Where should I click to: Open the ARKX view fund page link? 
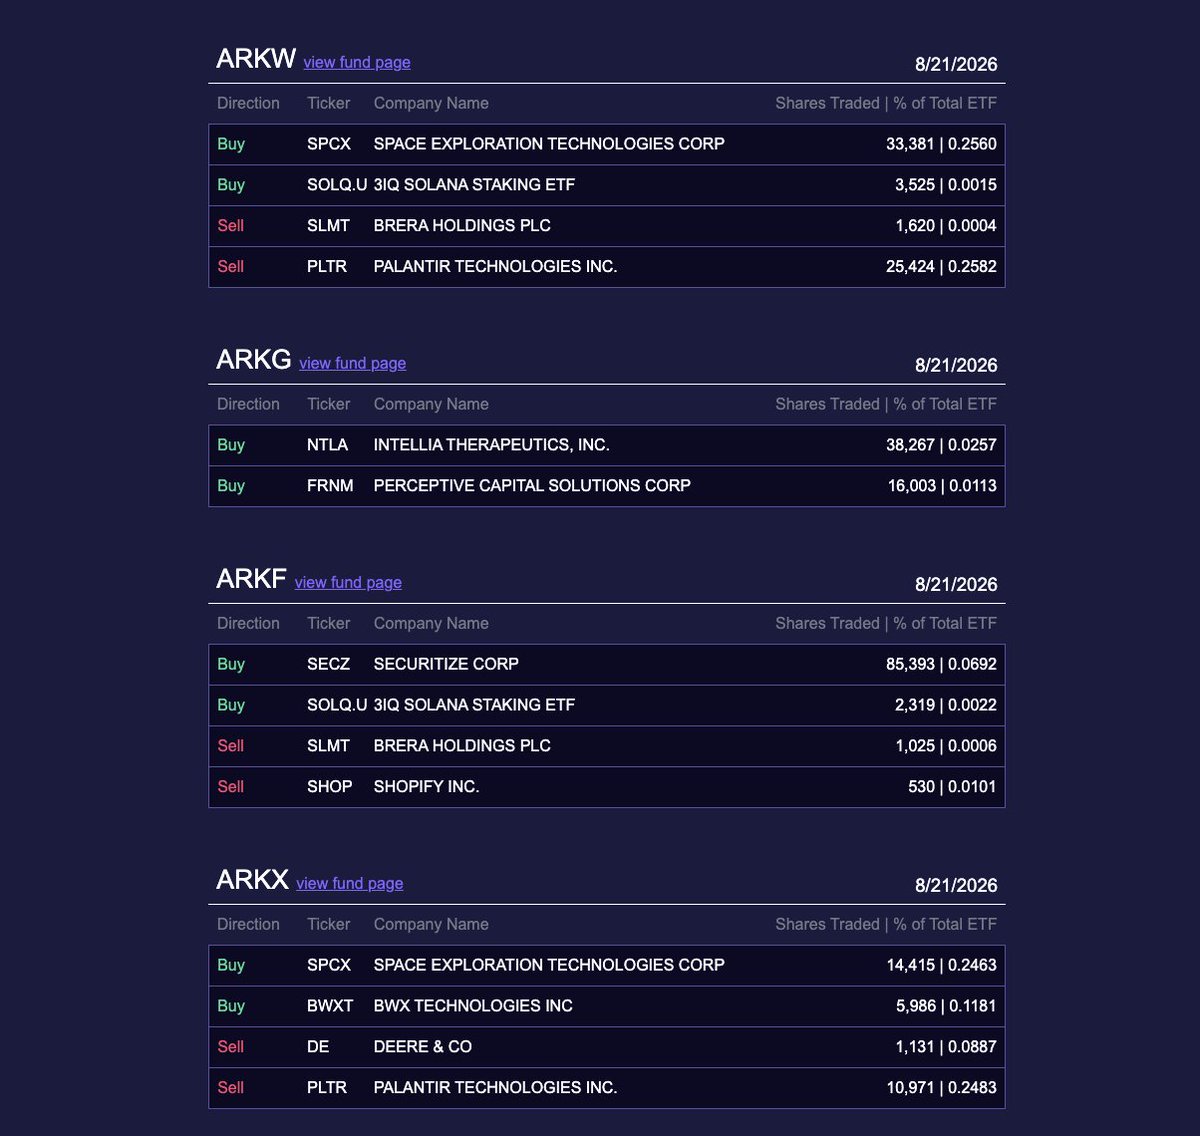(350, 883)
